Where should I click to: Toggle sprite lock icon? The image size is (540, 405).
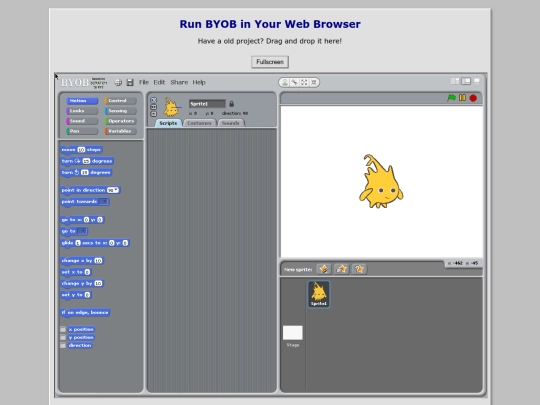pos(231,104)
